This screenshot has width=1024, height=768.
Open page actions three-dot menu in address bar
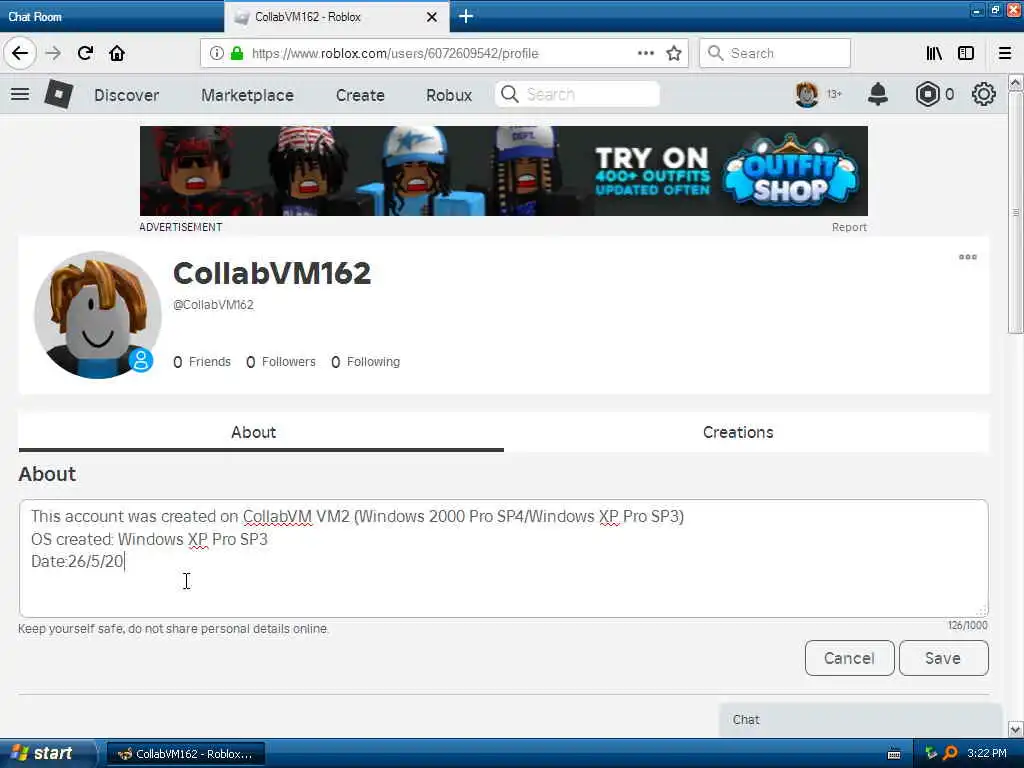645,53
